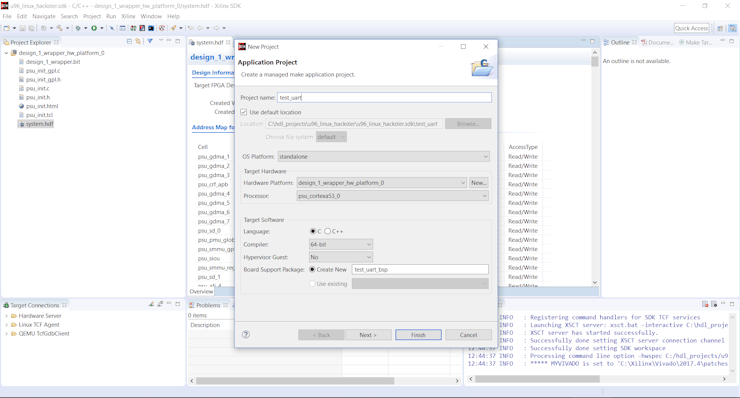Click the editor vertical scrollbar thumb
Image resolution: width=740 pixels, height=398 pixels.
click(x=595, y=61)
